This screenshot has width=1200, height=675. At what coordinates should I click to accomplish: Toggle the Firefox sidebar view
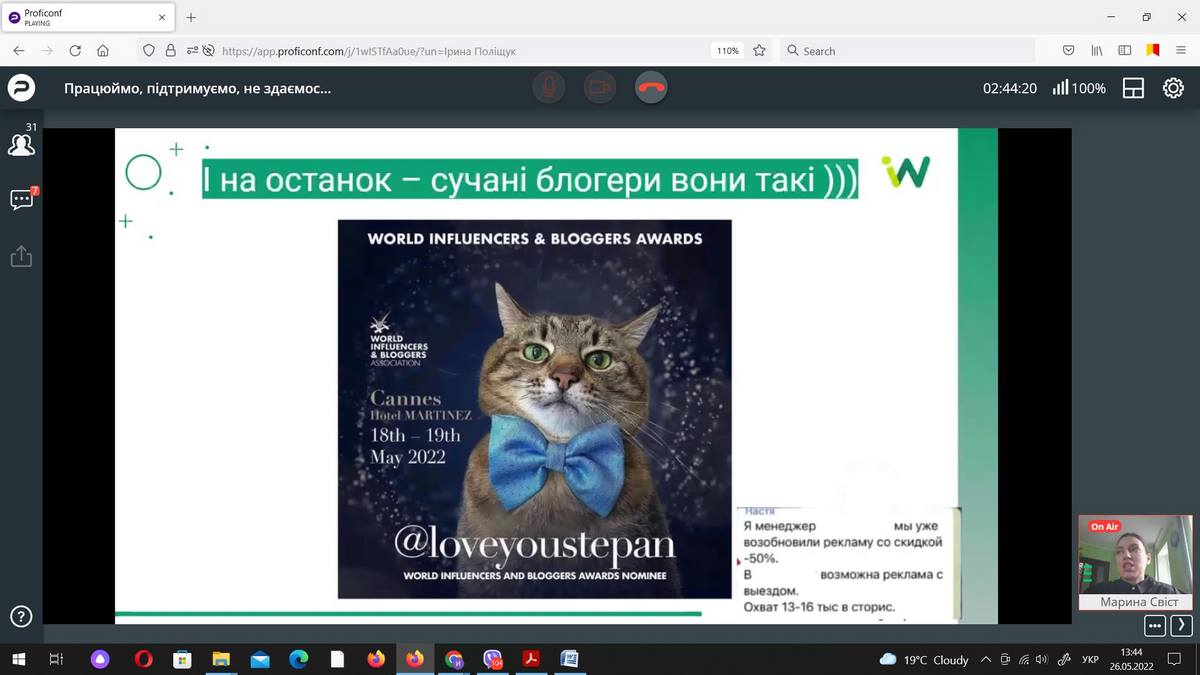(1125, 51)
